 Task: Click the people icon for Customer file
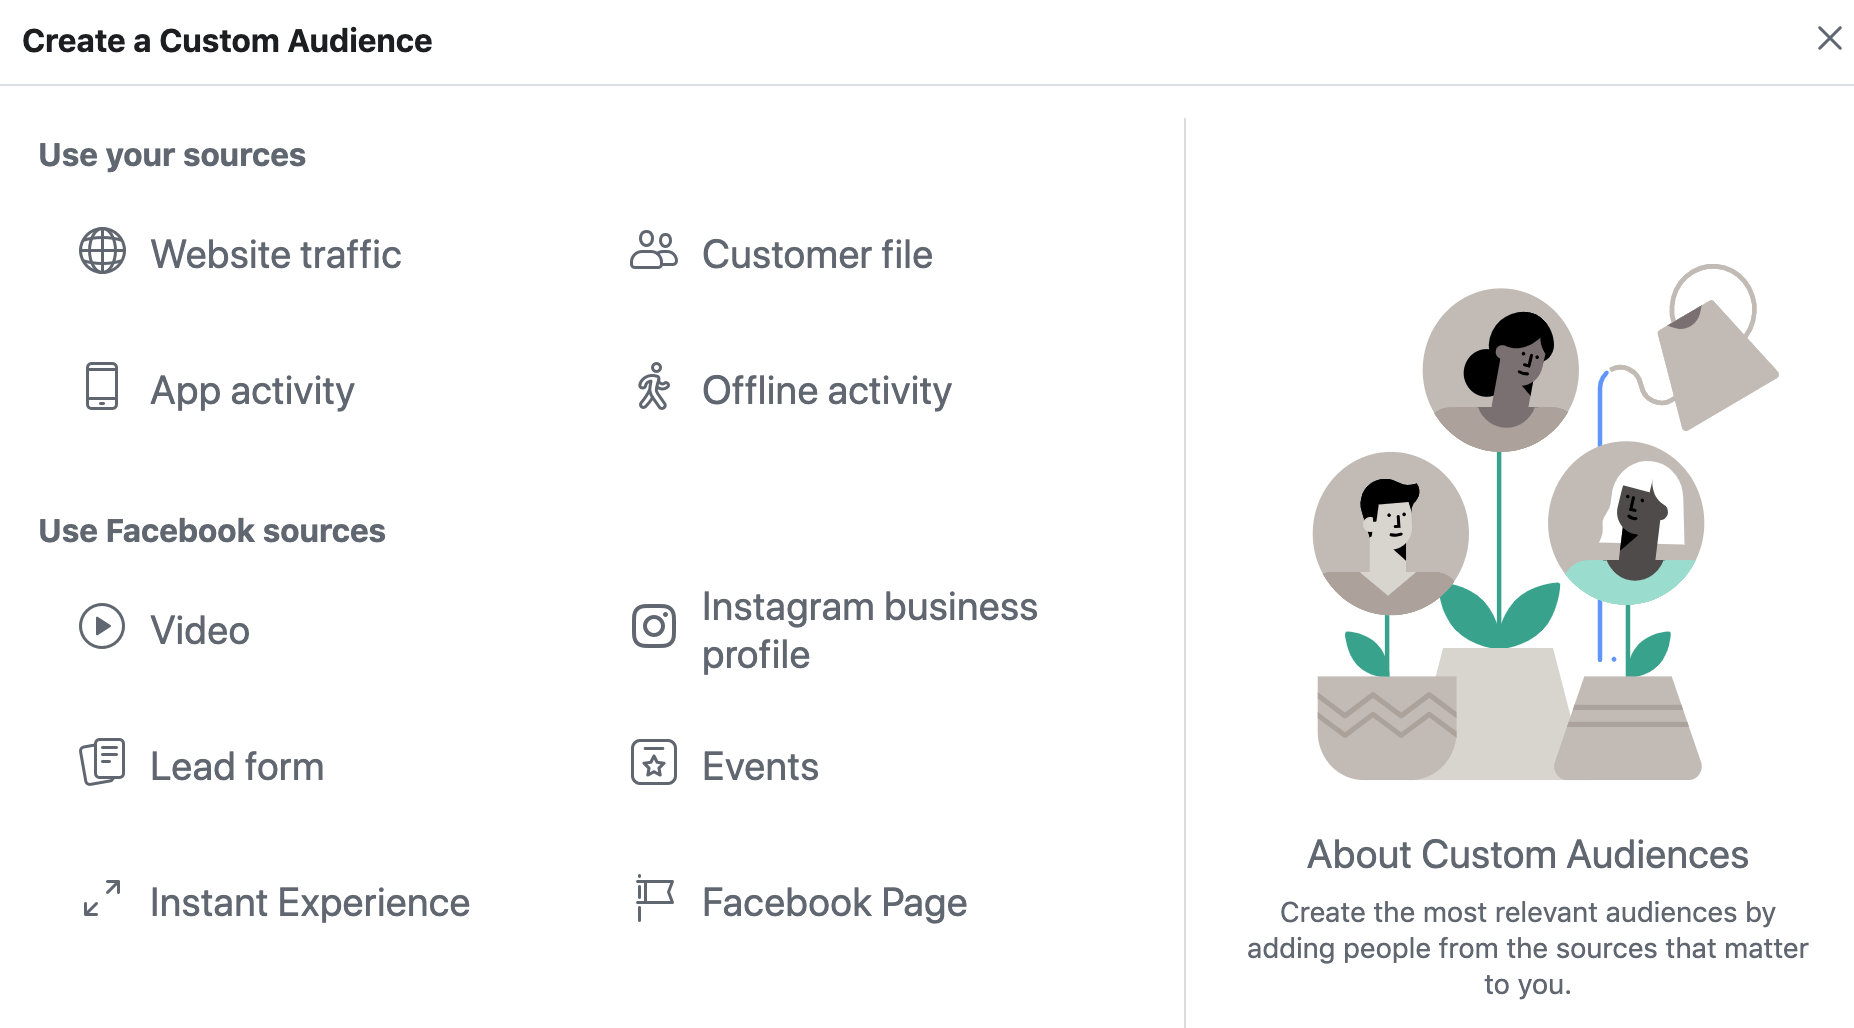[x=653, y=251]
